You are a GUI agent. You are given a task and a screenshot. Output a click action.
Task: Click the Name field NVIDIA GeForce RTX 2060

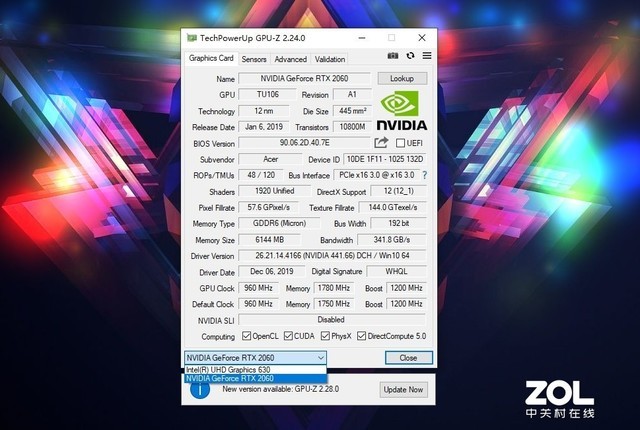(304, 78)
